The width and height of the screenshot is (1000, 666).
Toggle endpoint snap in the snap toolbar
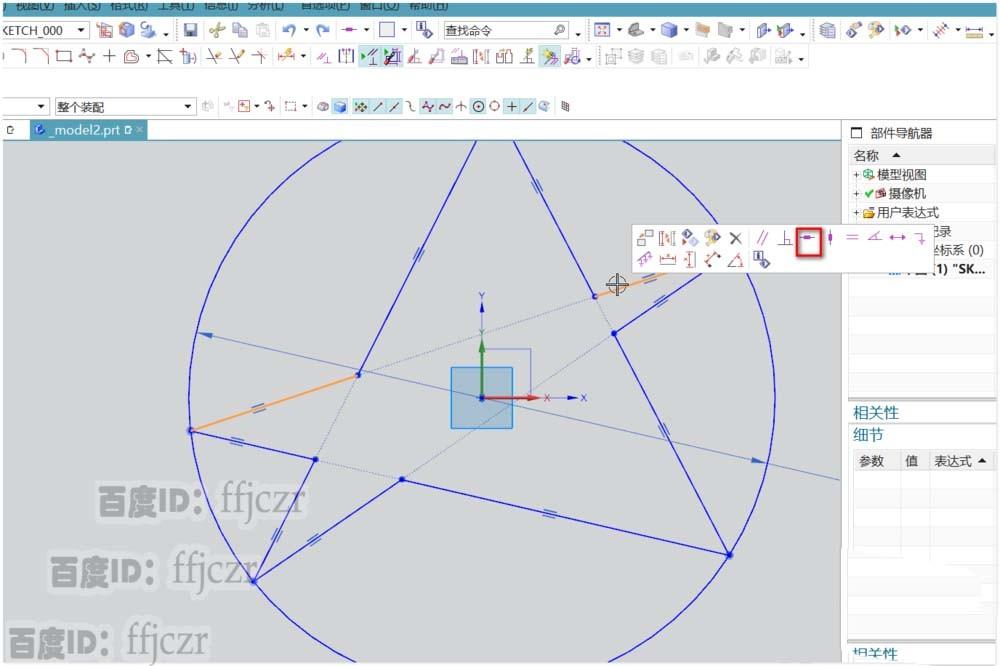click(x=378, y=105)
